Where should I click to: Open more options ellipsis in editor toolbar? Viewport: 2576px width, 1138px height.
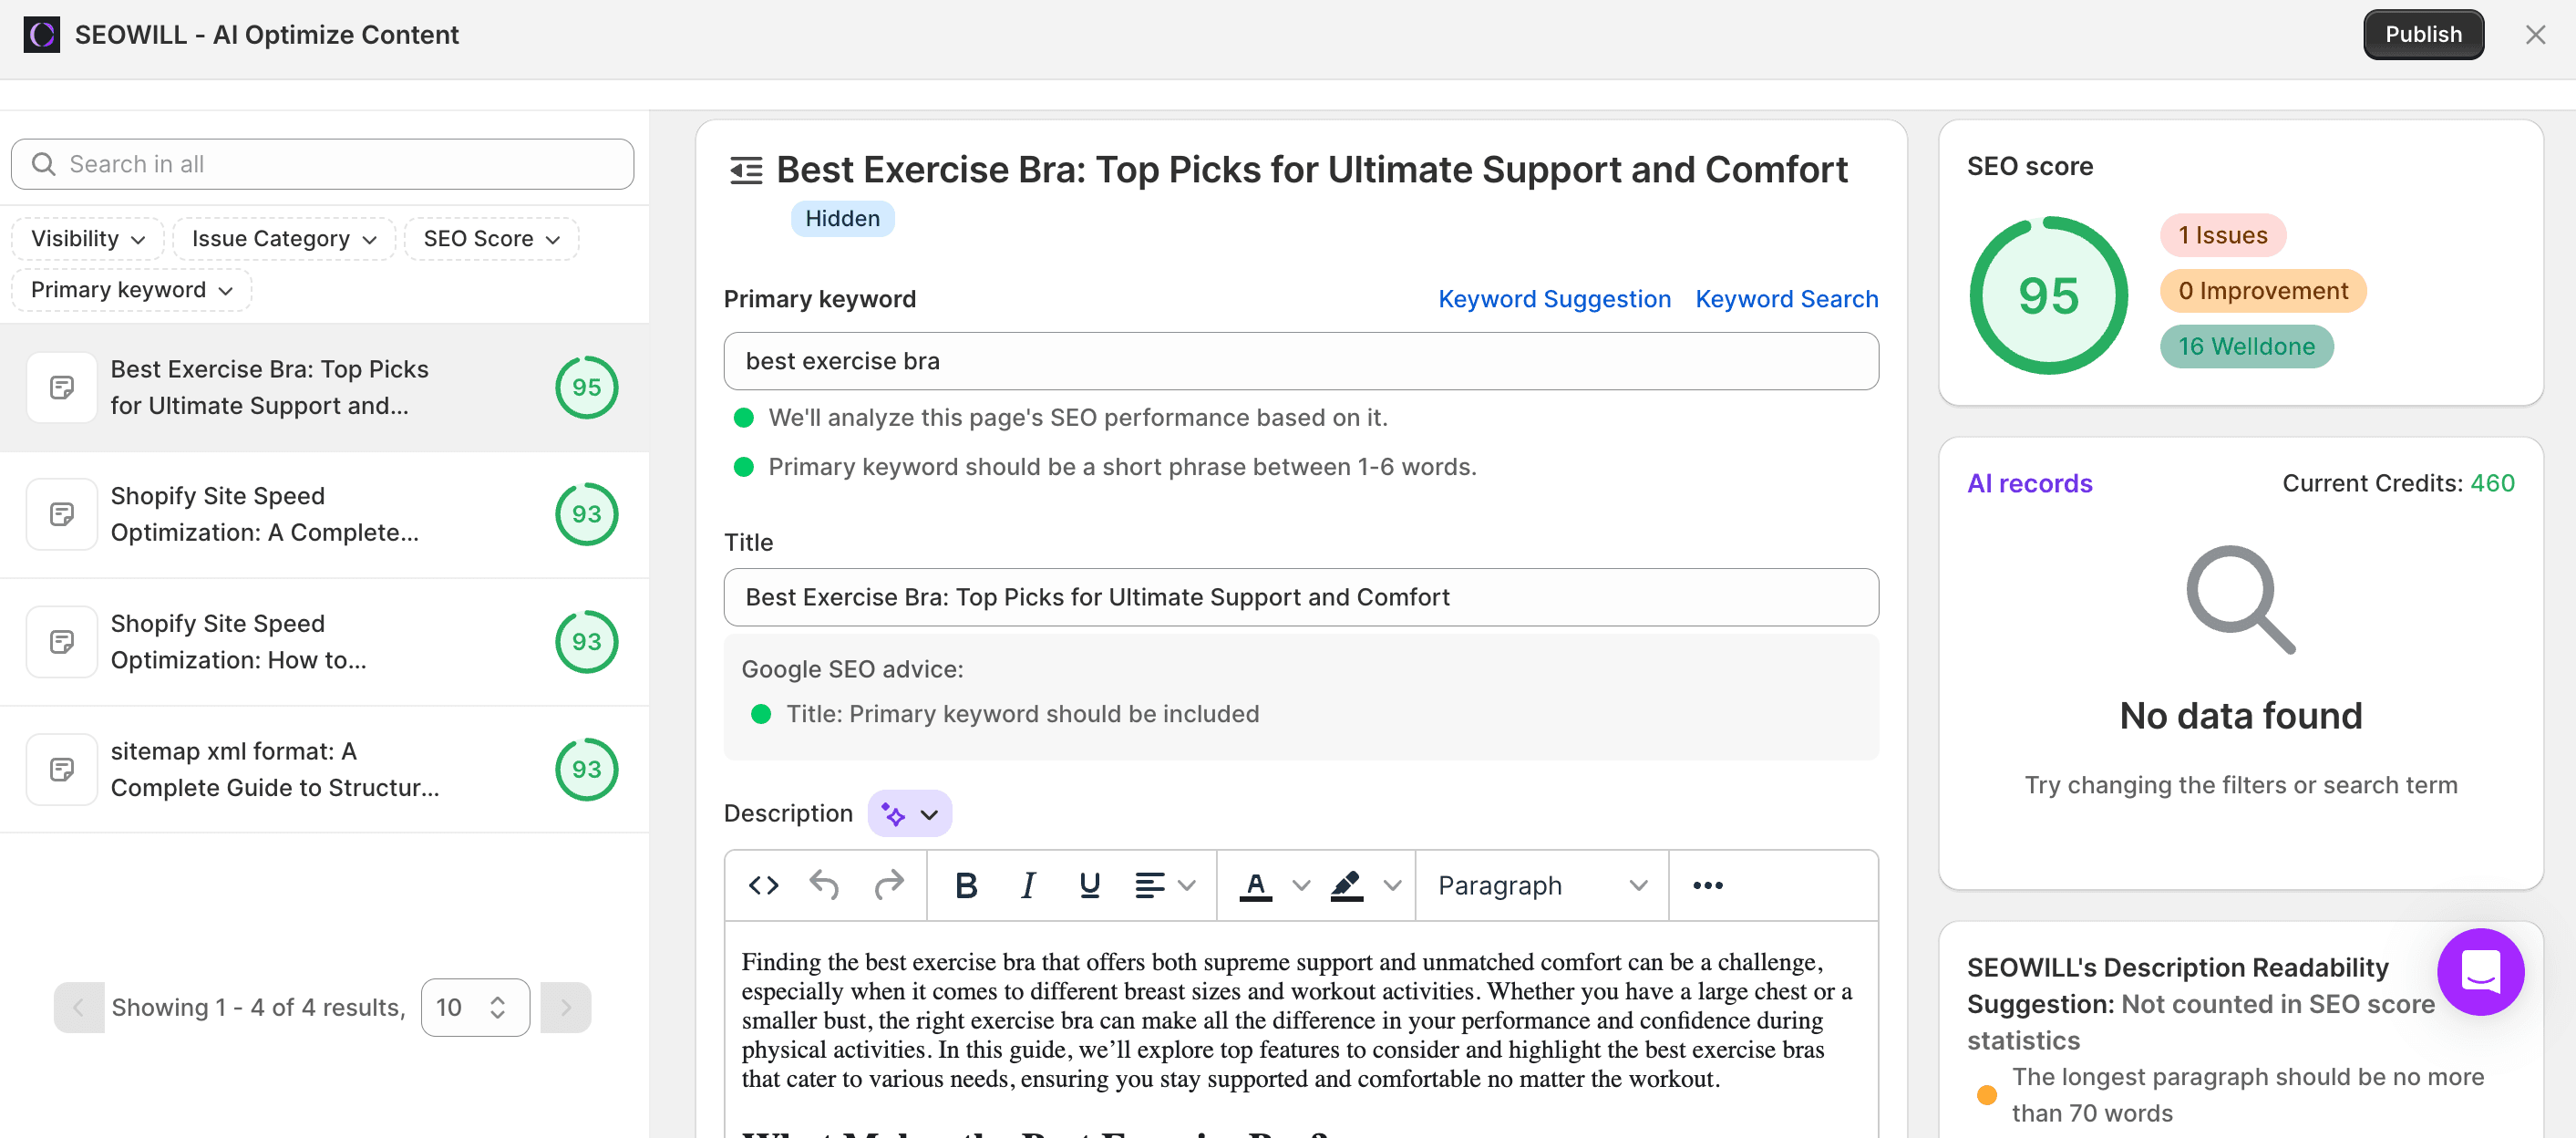point(1707,885)
